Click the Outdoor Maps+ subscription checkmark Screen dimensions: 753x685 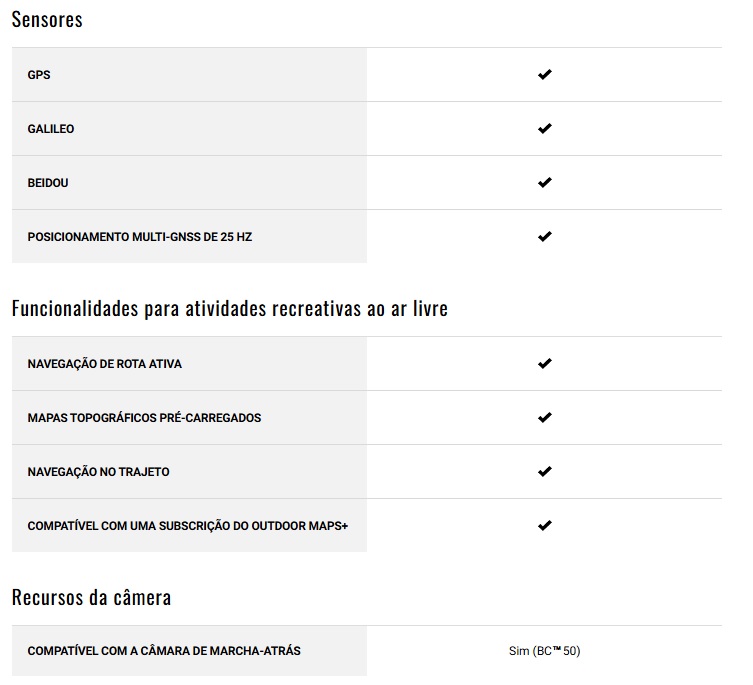coord(544,526)
